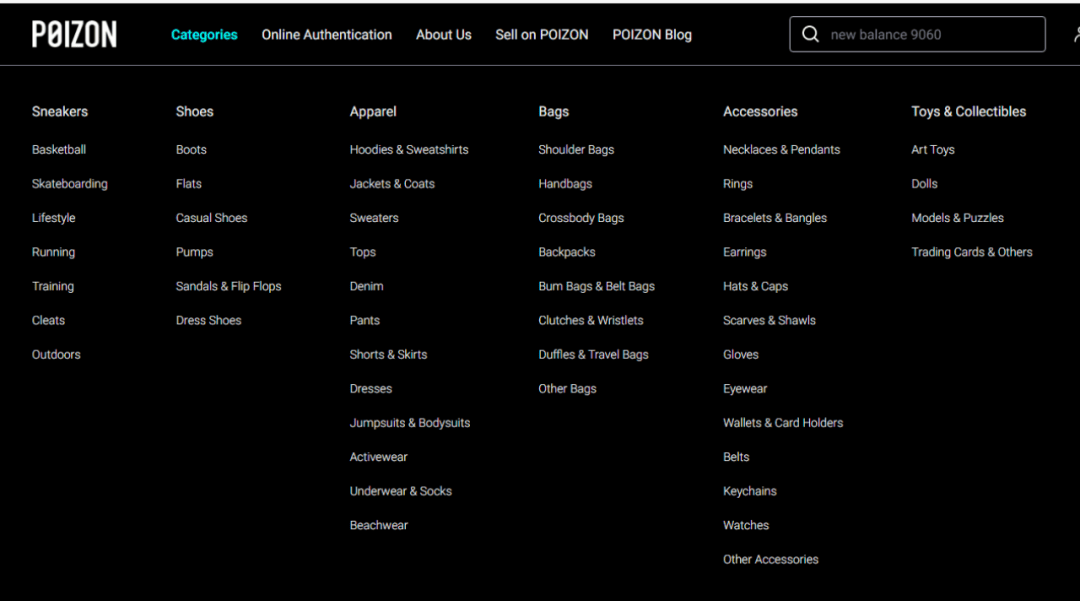Open Duffles & Travel Bags
This screenshot has height=601, width=1080.
[593, 355]
